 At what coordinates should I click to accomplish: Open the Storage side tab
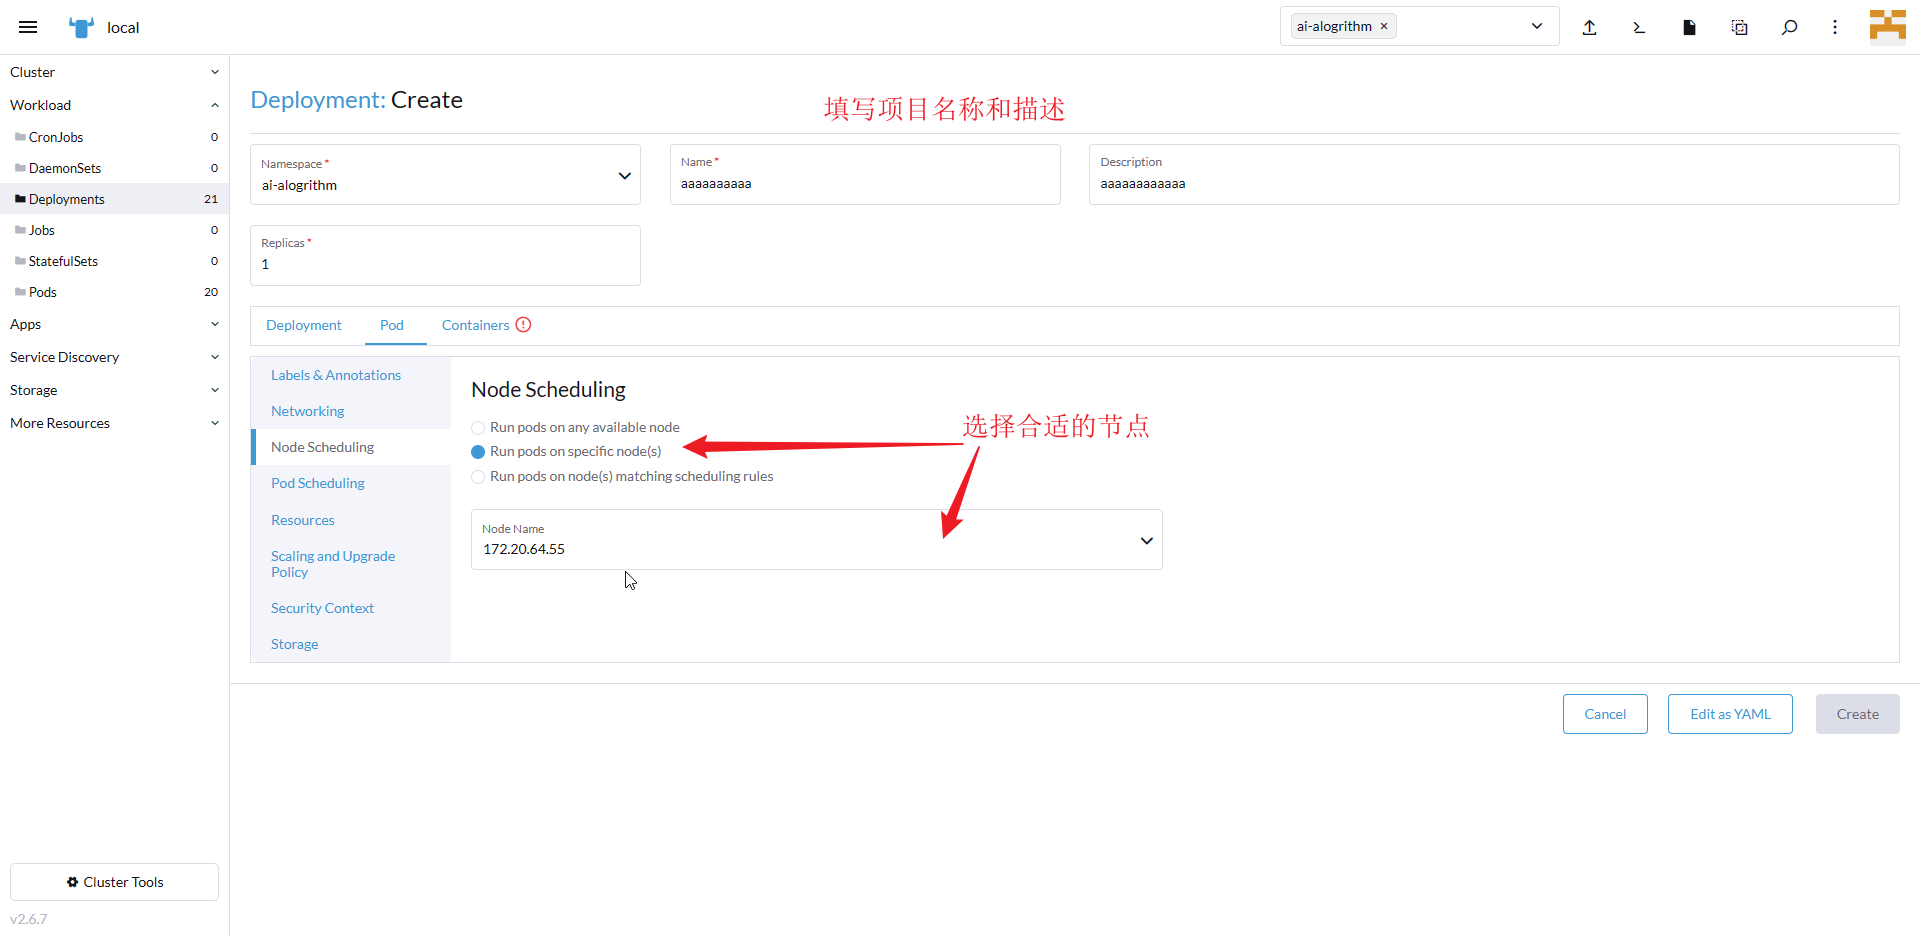[x=351, y=644]
